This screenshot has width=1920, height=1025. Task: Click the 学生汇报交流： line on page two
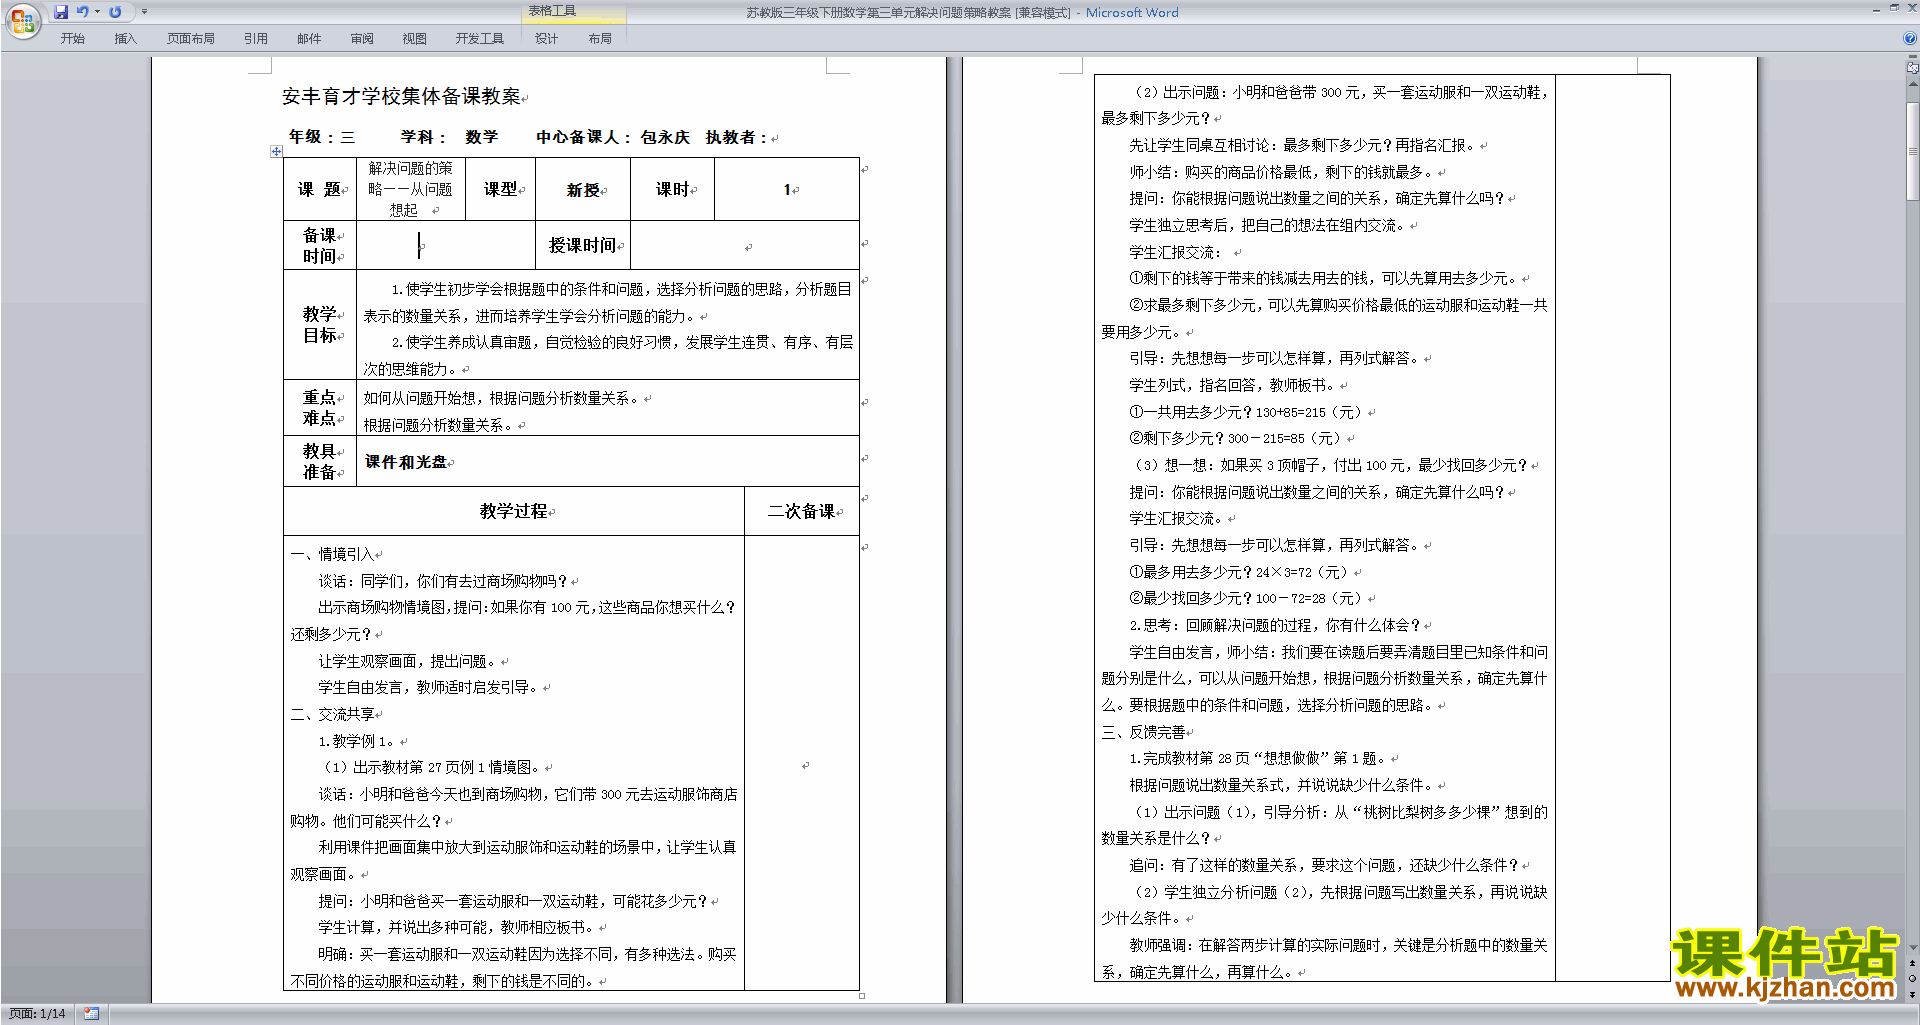point(1175,252)
